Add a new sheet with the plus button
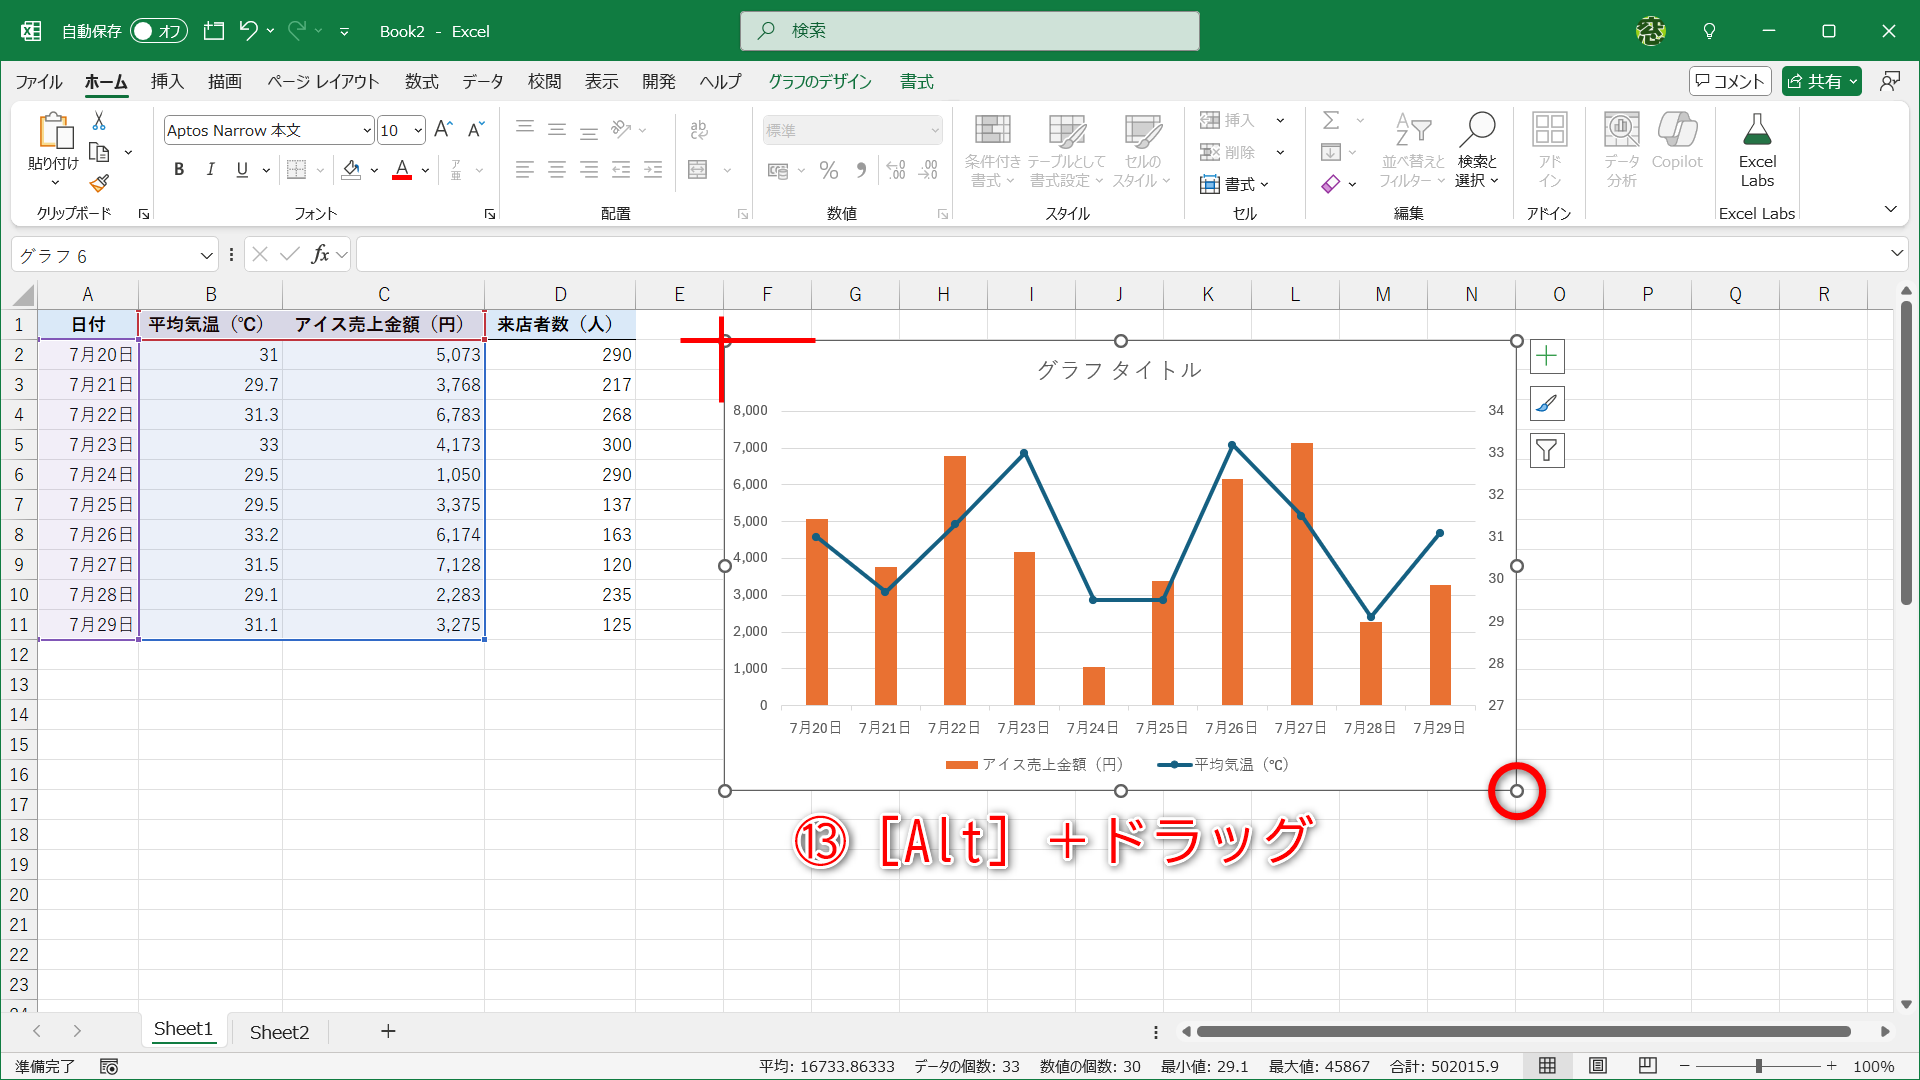The height and width of the screenshot is (1080, 1920). [388, 1031]
